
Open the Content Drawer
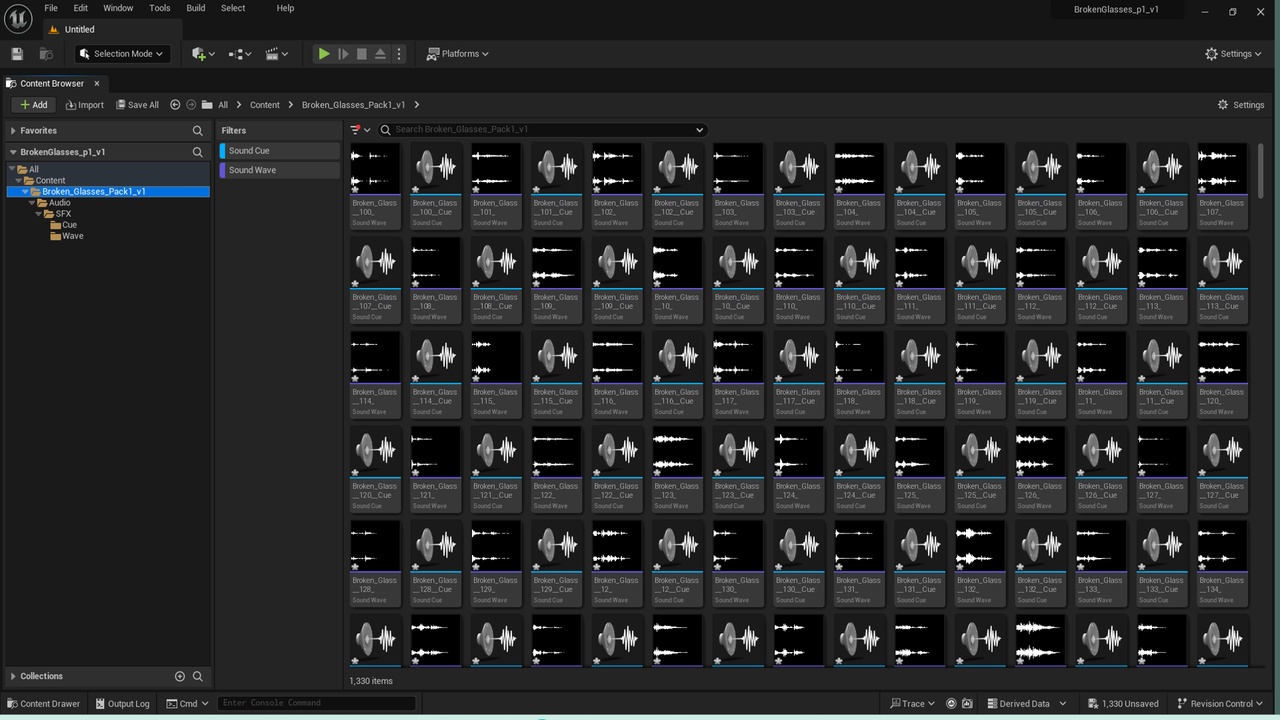(x=44, y=704)
